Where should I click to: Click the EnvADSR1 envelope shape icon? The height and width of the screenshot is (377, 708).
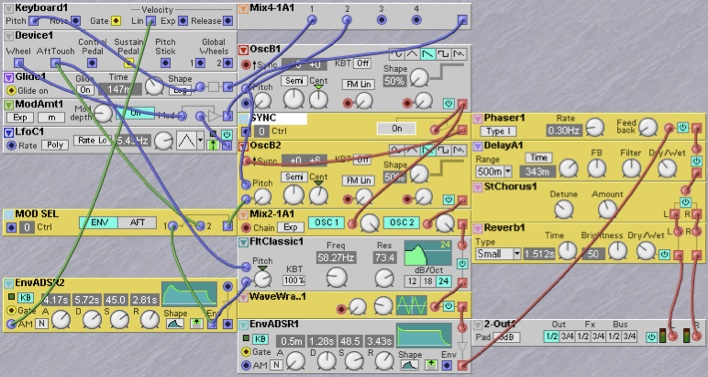410,364
